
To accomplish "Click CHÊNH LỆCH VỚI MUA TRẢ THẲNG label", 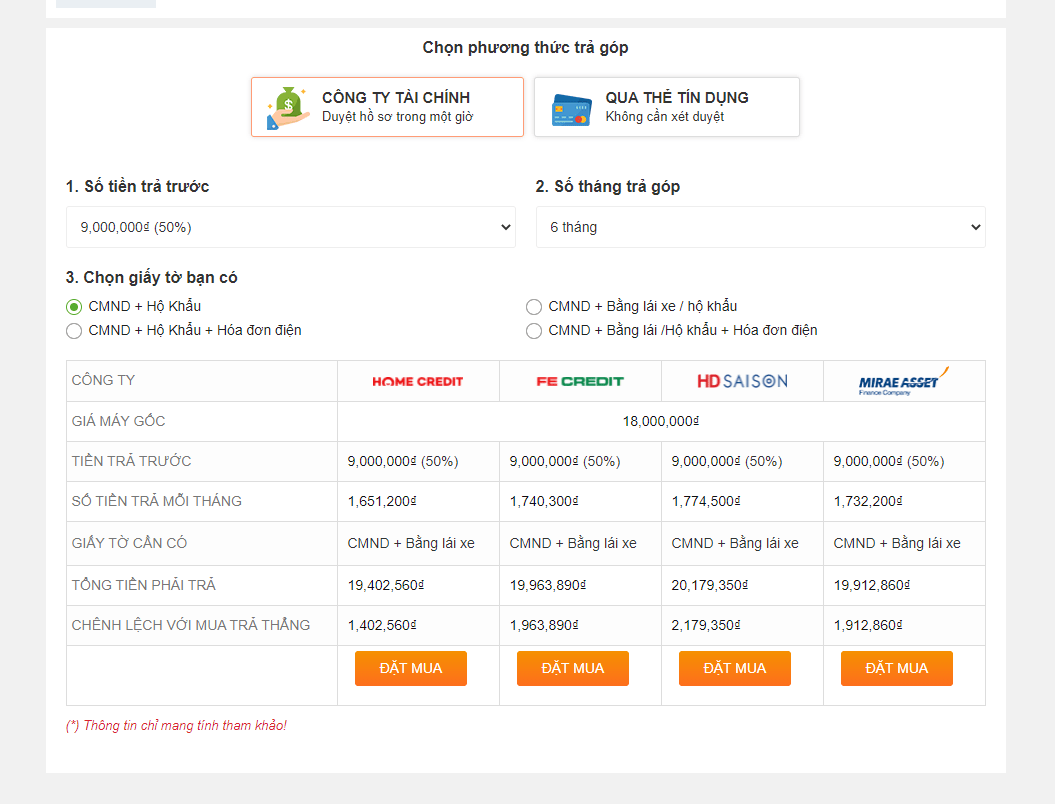I will pos(190,625).
